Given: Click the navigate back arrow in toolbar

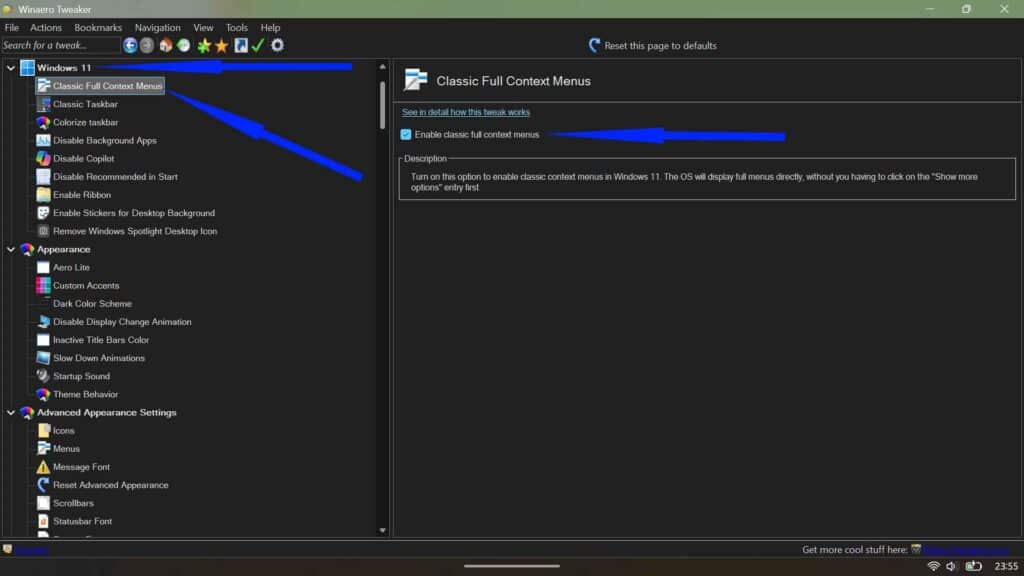Looking at the screenshot, I should pos(130,45).
